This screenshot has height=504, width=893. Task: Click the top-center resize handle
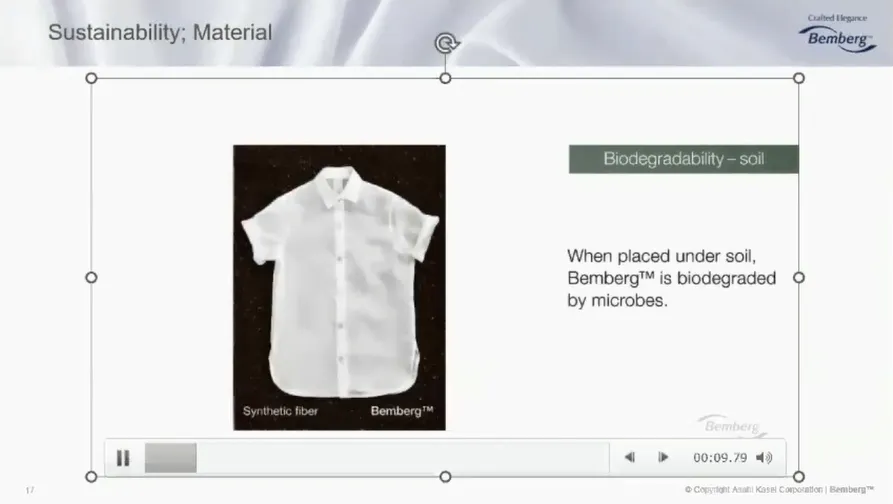[x=445, y=78]
